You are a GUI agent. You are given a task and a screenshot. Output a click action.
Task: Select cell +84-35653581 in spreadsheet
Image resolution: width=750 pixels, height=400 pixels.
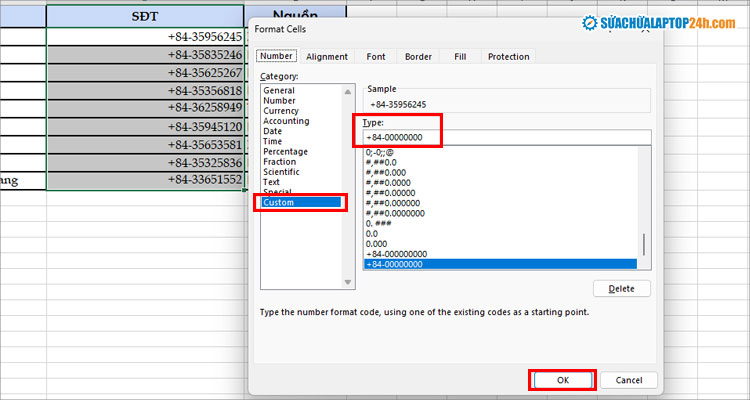pos(145,144)
